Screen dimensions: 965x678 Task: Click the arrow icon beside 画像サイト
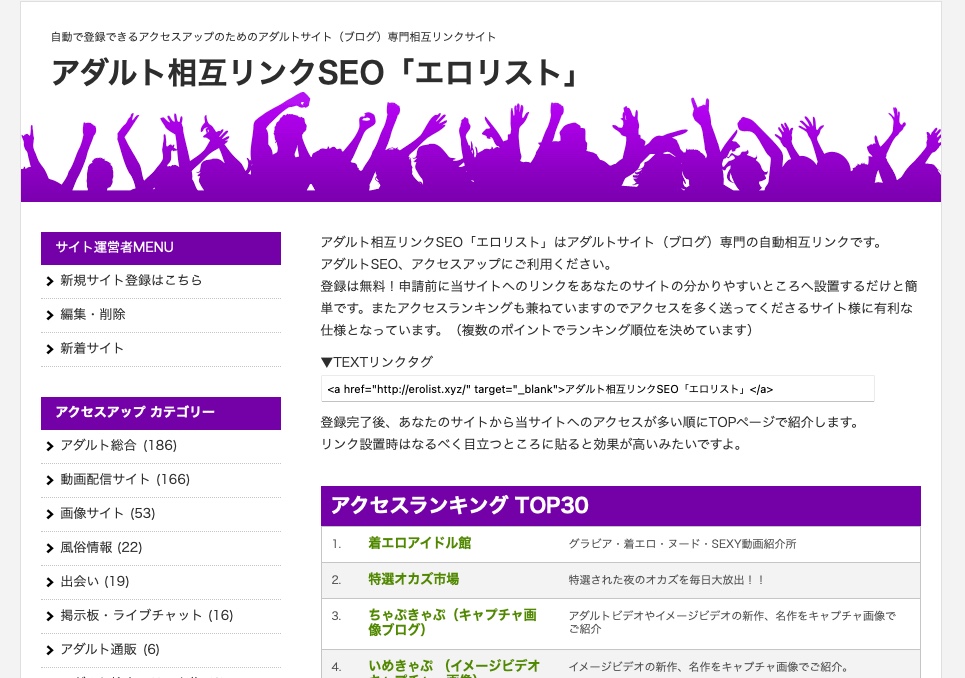tap(50, 513)
